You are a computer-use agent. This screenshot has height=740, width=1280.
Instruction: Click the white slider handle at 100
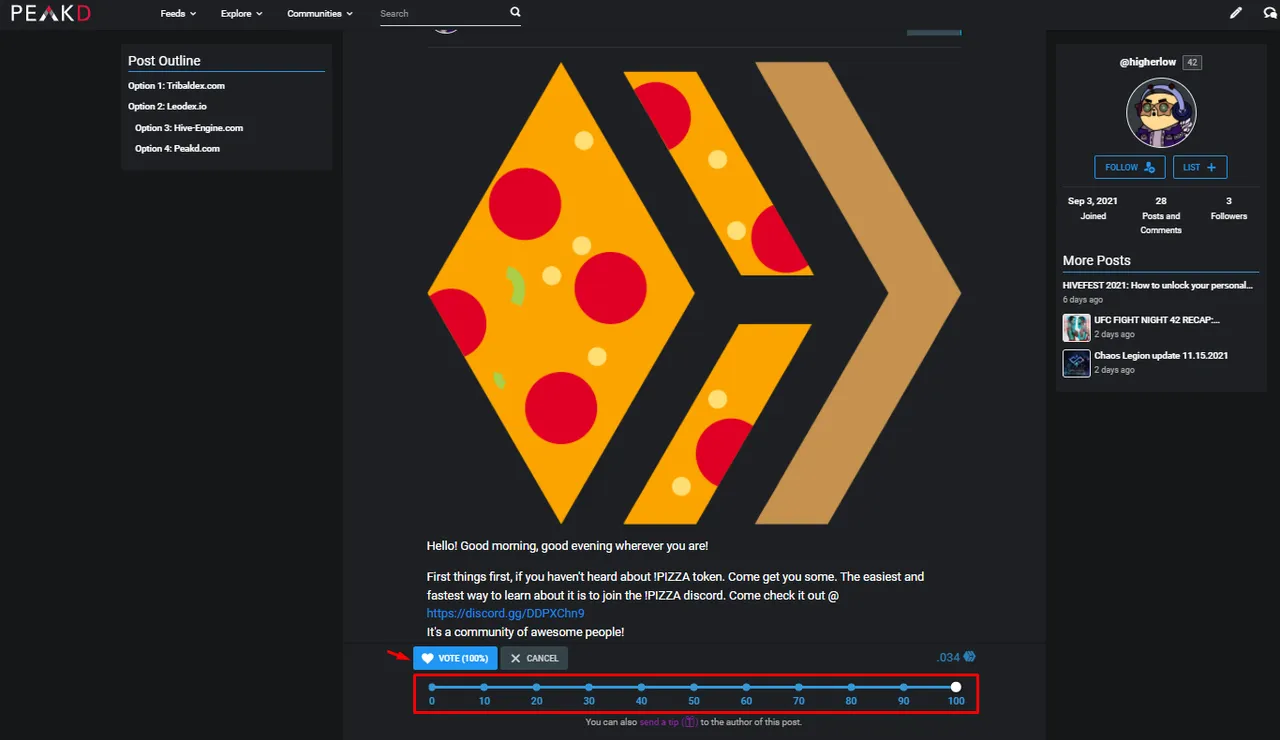tap(956, 687)
